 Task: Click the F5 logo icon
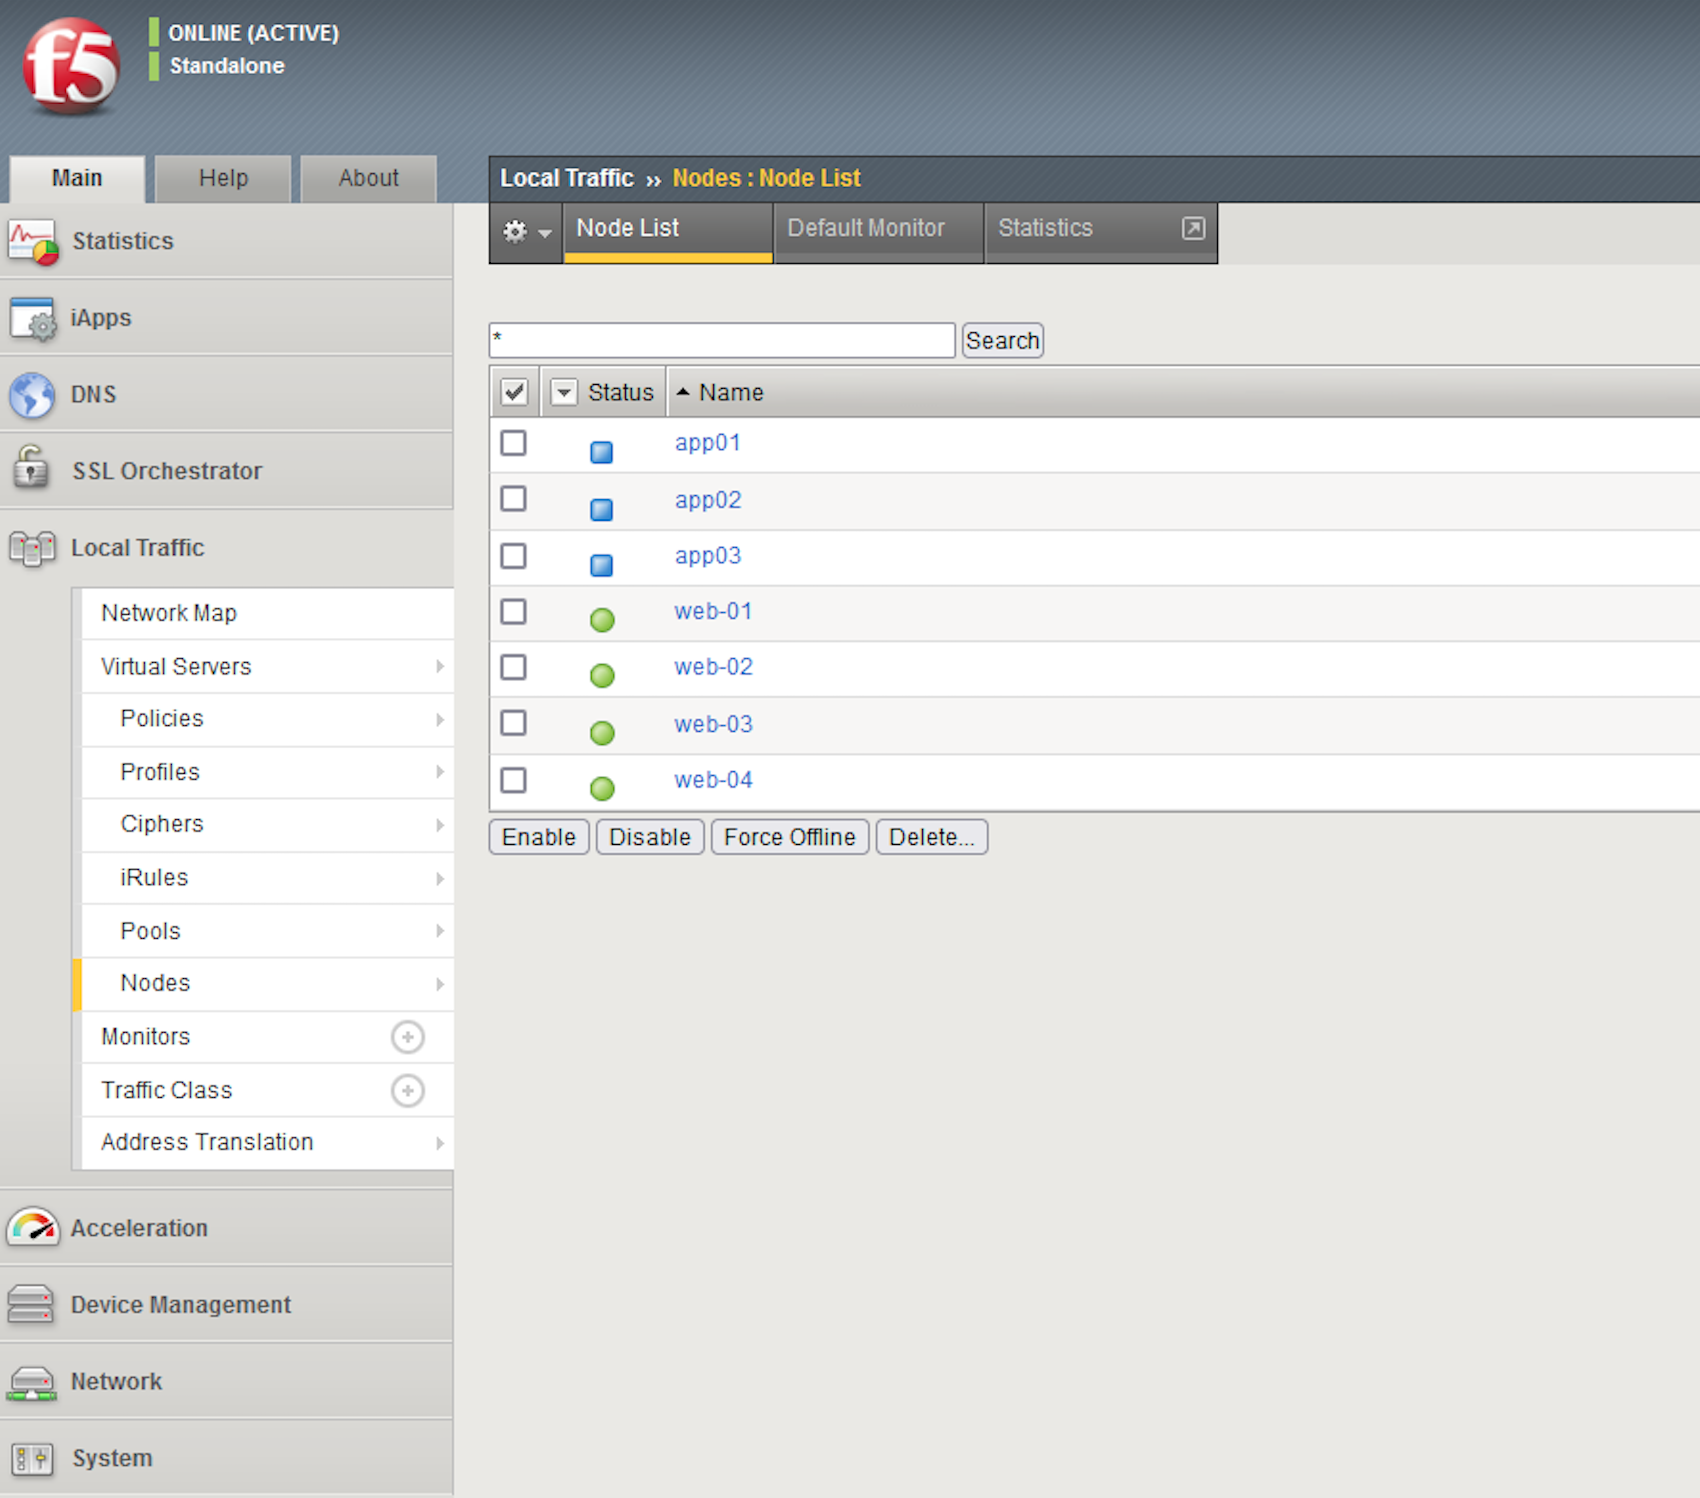pos(71,66)
